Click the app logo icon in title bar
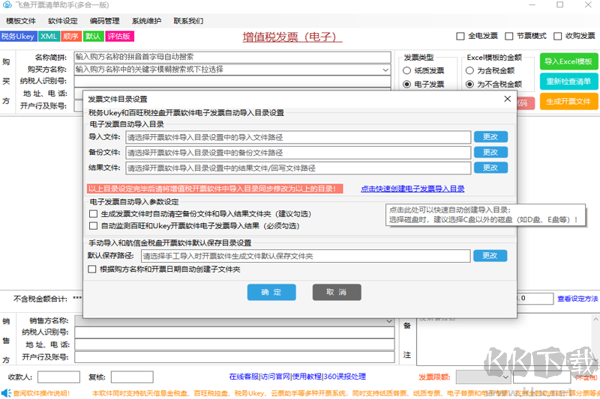 click(7, 5)
